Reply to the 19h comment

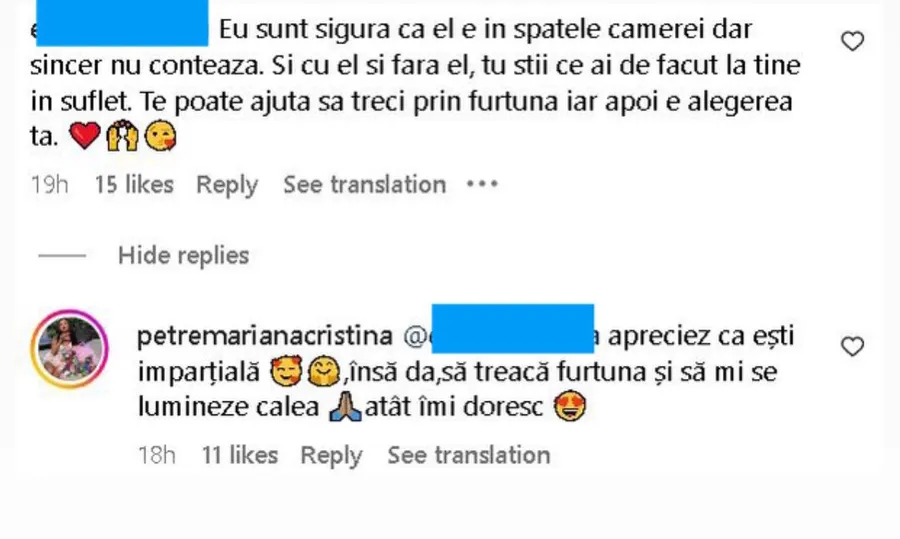(227, 185)
